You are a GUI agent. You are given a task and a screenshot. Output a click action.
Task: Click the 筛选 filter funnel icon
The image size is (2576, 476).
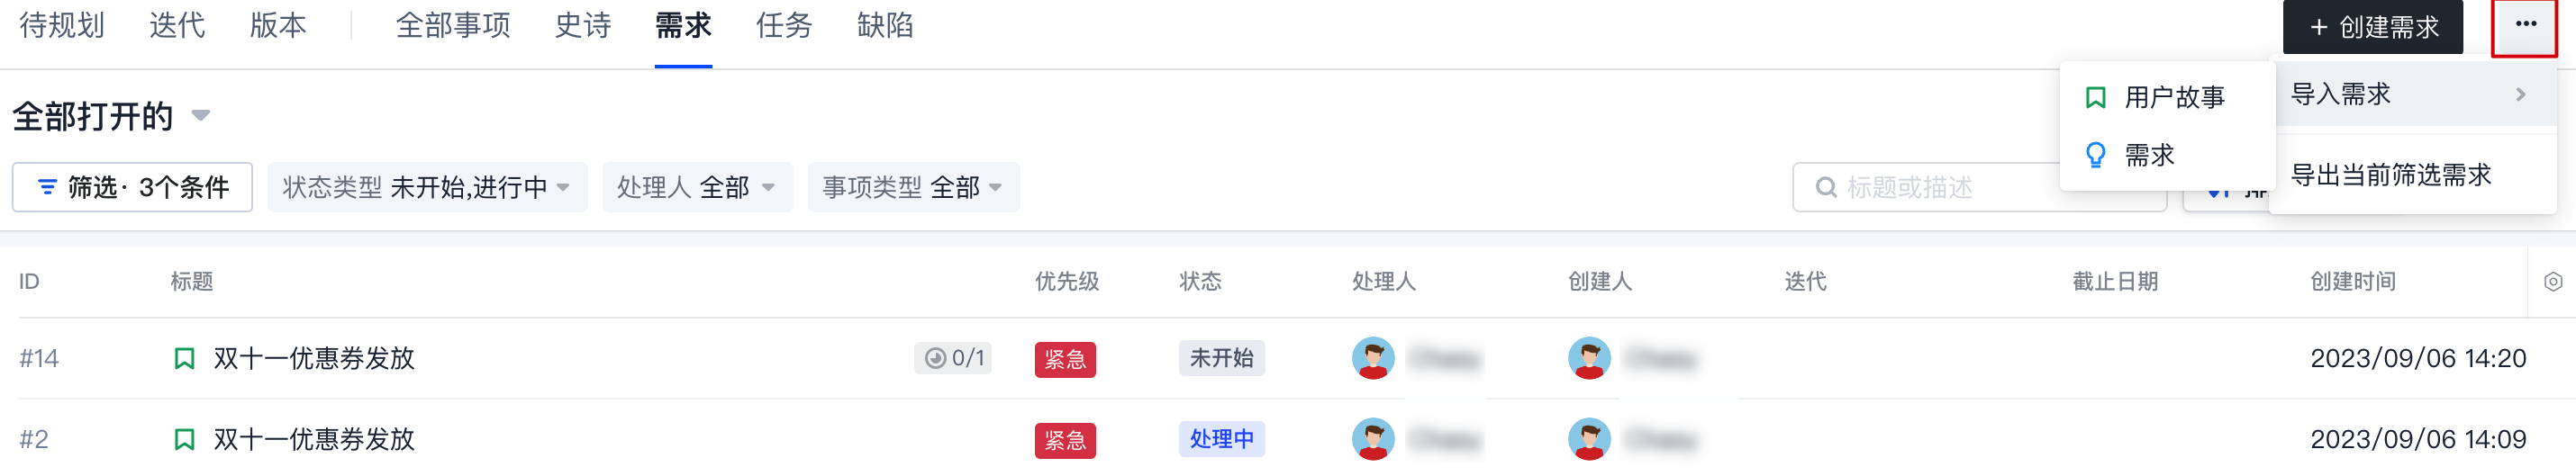pos(47,187)
